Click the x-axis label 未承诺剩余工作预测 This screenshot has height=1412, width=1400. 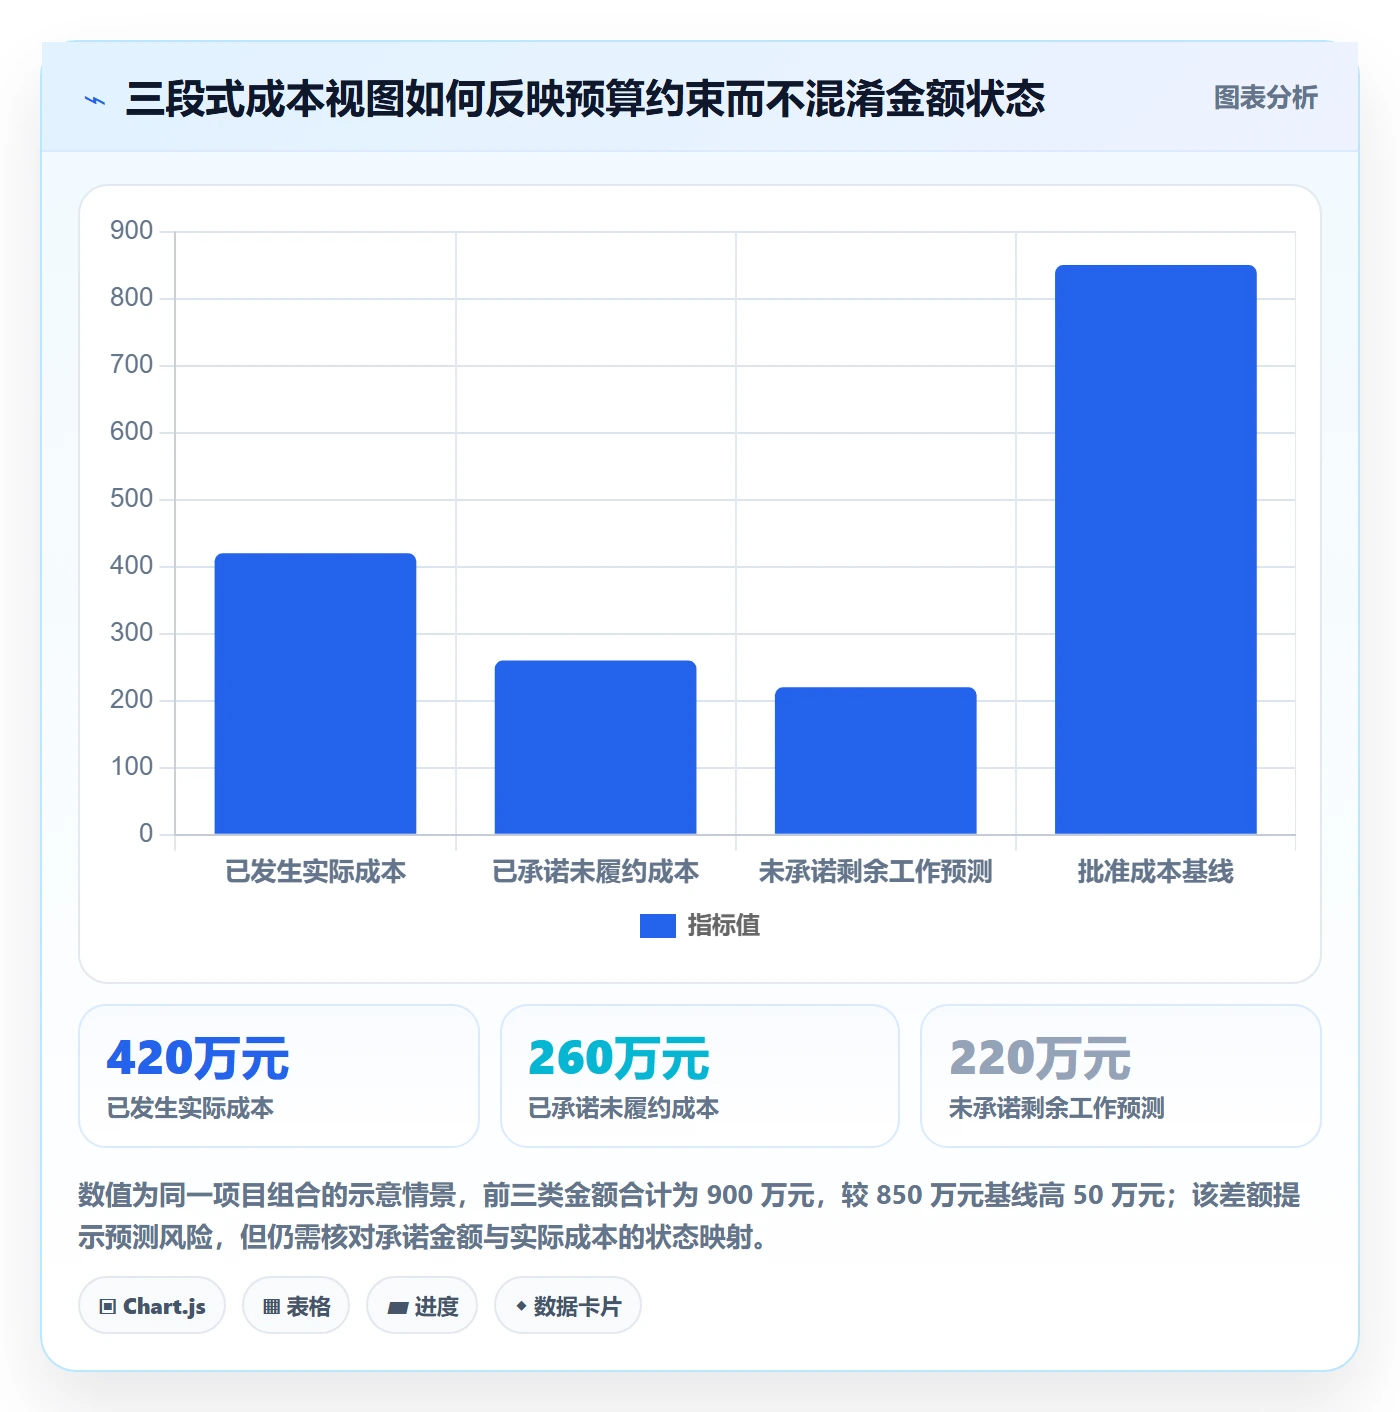(x=875, y=872)
